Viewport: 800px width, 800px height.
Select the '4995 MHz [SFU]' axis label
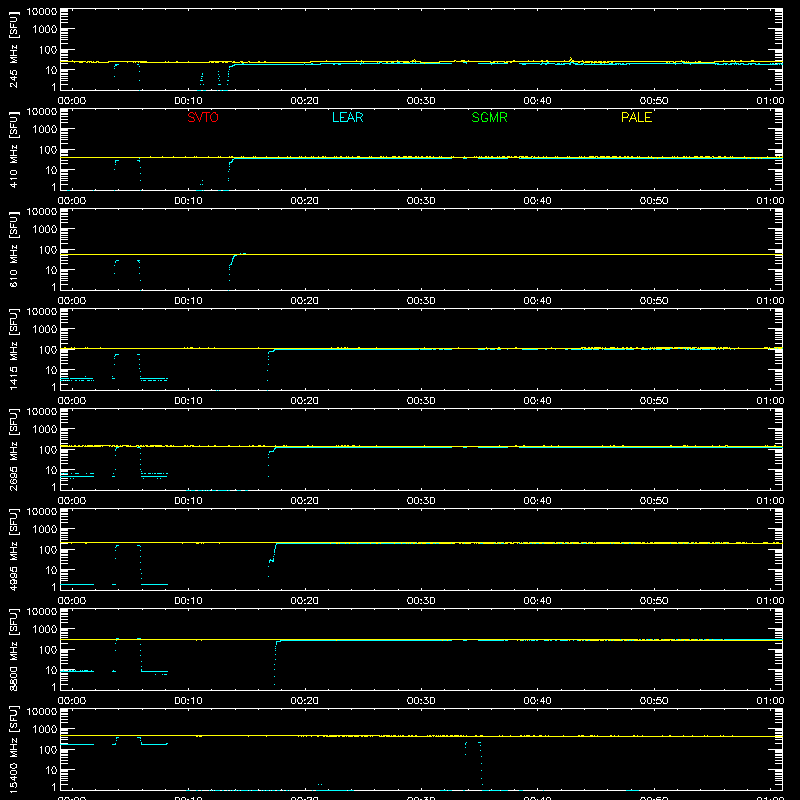[x=14, y=549]
